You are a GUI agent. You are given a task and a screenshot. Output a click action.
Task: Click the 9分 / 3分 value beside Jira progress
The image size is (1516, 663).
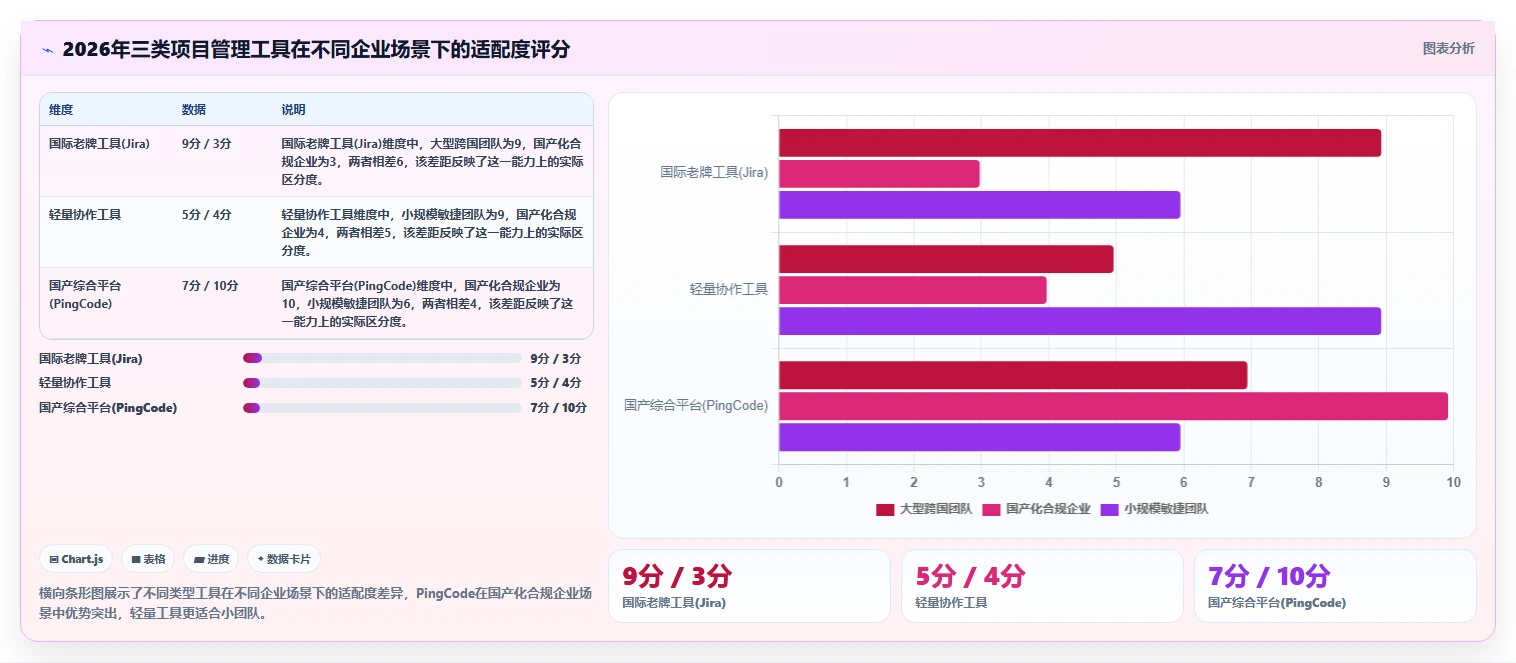(x=556, y=358)
